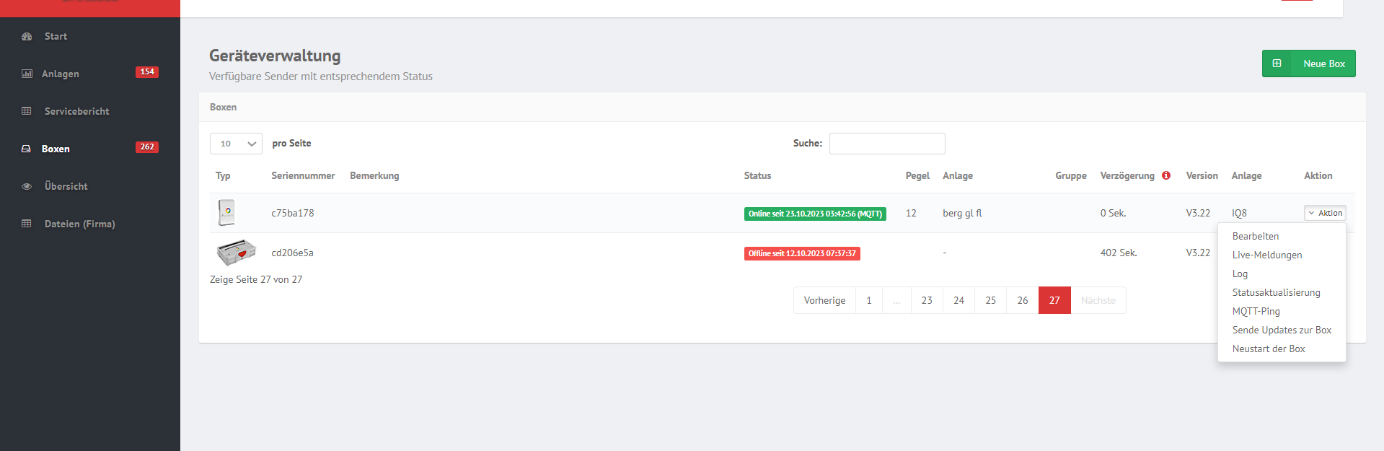1384x451 pixels.
Task: Click serial number cd206e5a
Action: [293, 253]
